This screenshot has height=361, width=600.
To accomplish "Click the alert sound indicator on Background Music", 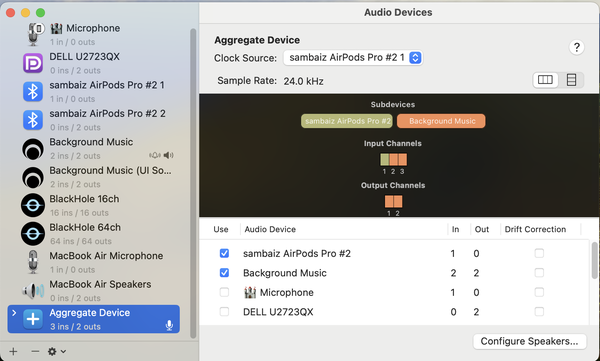I will [155, 155].
